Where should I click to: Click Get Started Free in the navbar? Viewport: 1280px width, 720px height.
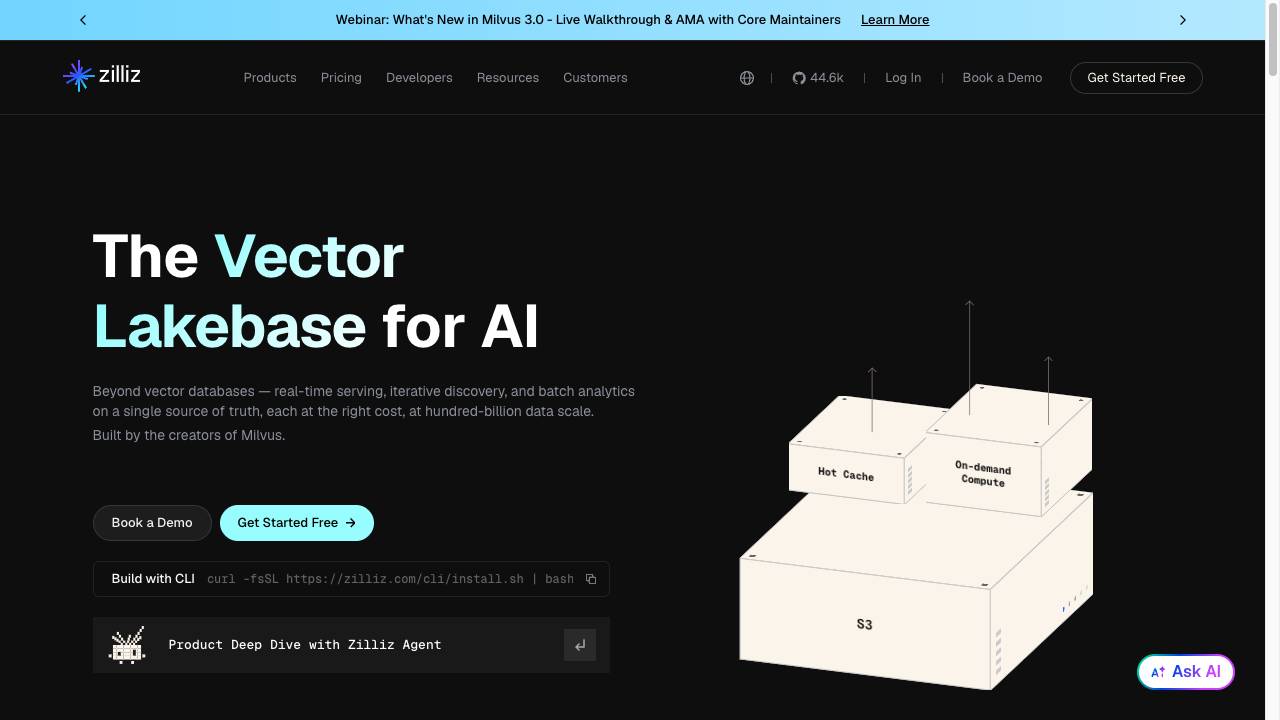click(1136, 78)
